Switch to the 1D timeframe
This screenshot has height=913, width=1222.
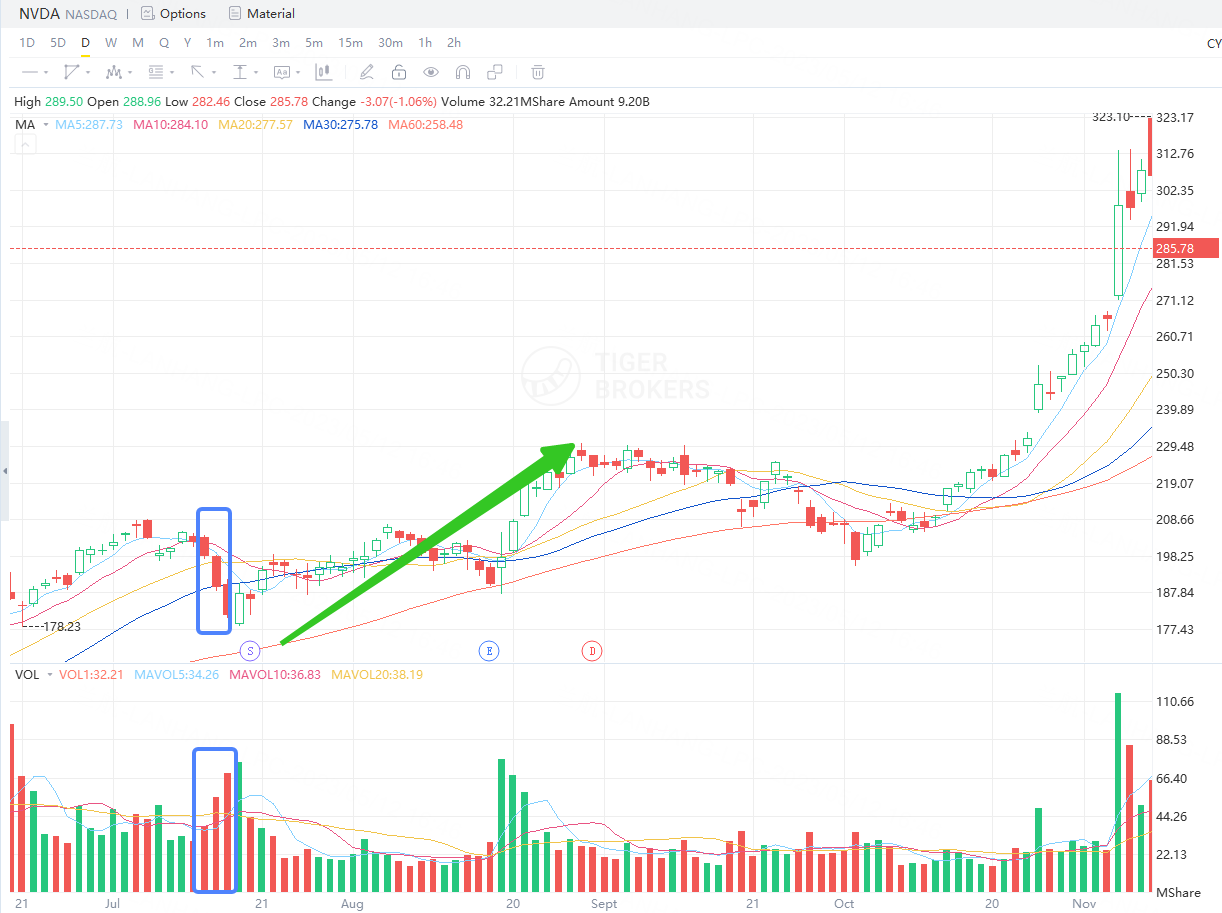[27, 42]
